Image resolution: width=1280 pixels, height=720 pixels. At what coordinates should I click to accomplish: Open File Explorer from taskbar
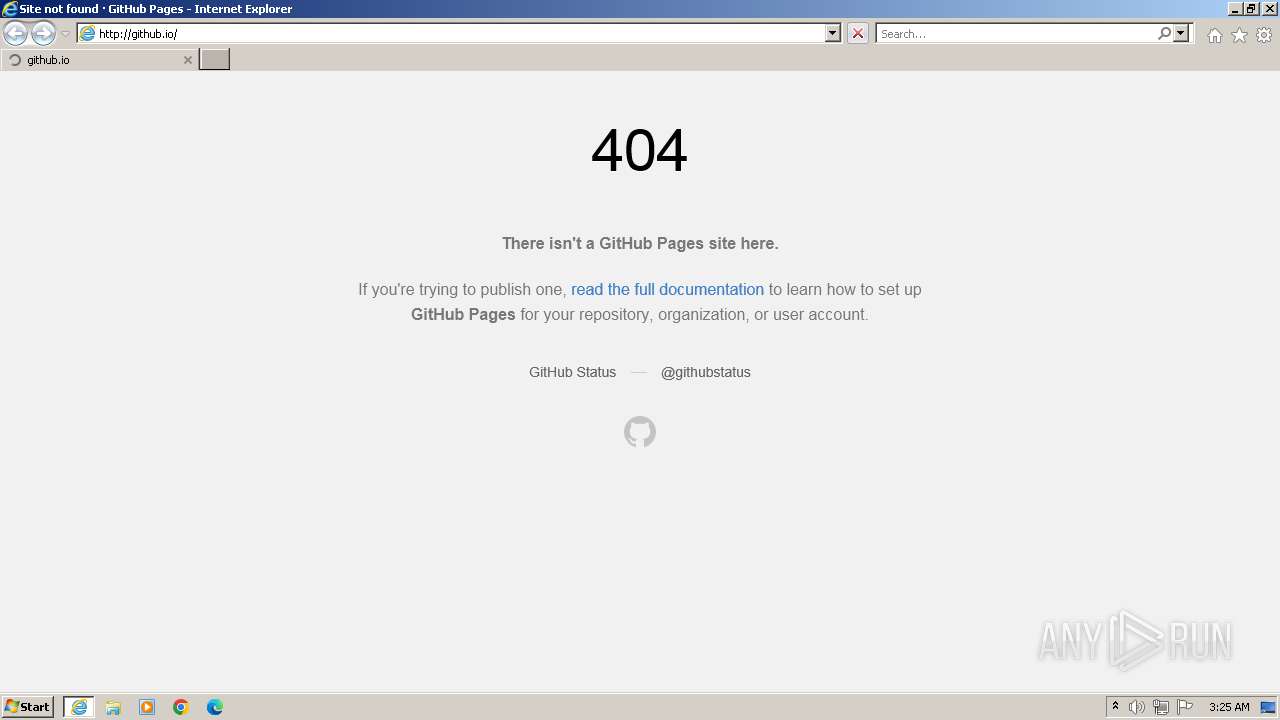click(x=113, y=707)
